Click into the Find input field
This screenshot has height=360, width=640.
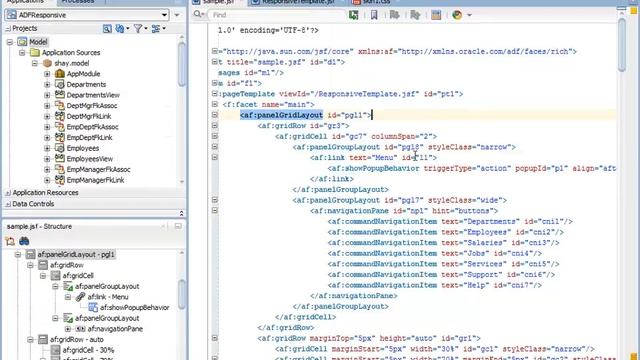(277, 15)
